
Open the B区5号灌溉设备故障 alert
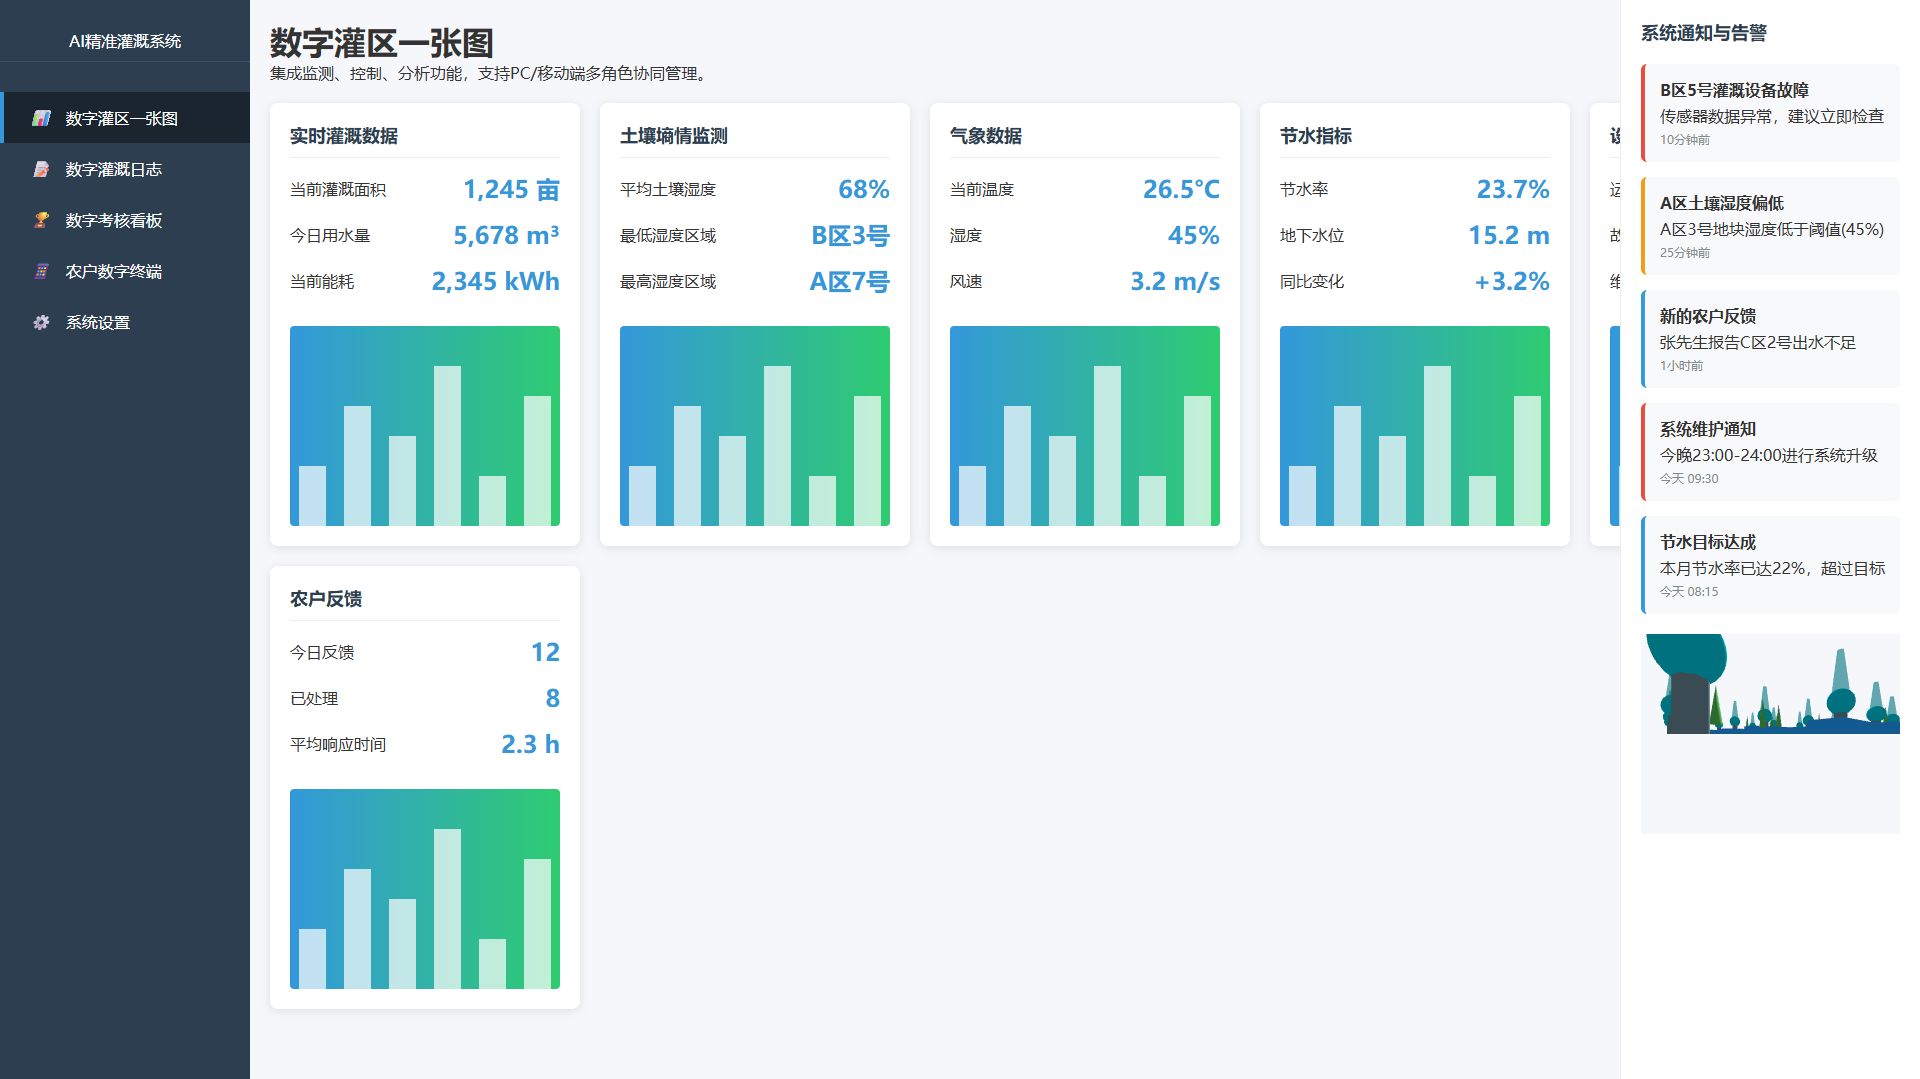[1770, 113]
